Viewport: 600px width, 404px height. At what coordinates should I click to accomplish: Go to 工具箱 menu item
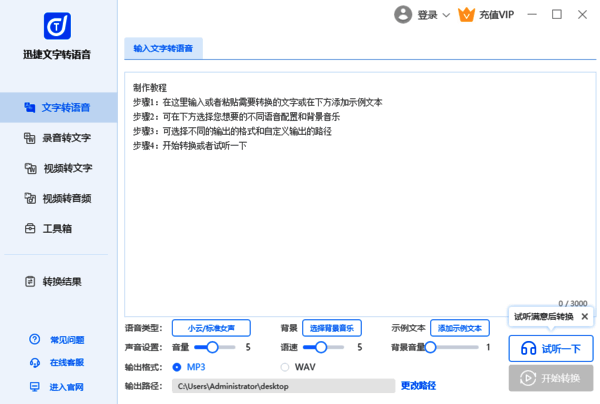click(x=57, y=228)
